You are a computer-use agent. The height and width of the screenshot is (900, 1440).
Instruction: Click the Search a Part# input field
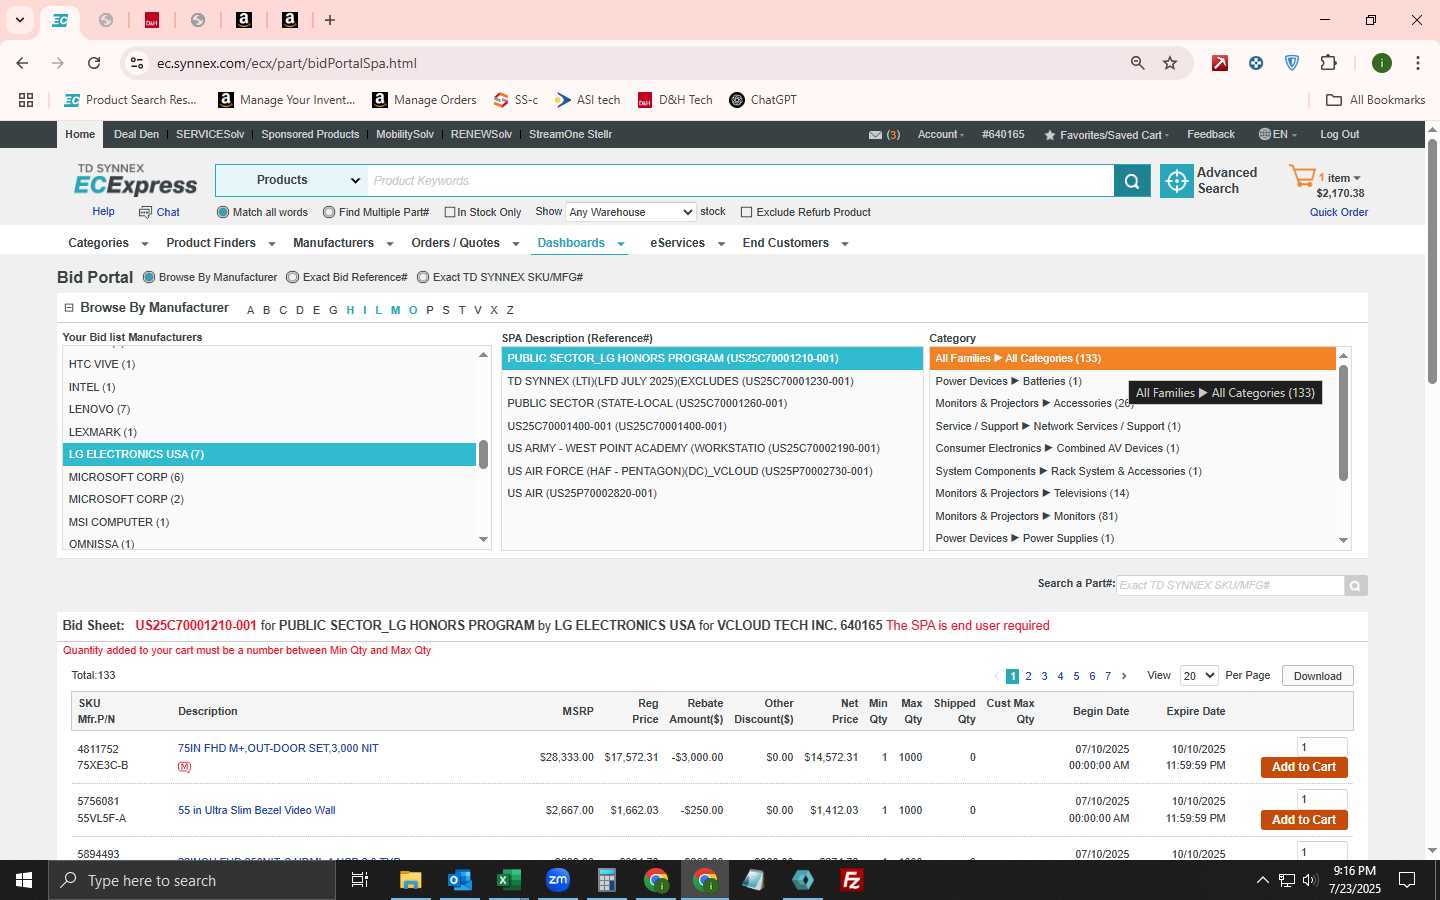1230,586
